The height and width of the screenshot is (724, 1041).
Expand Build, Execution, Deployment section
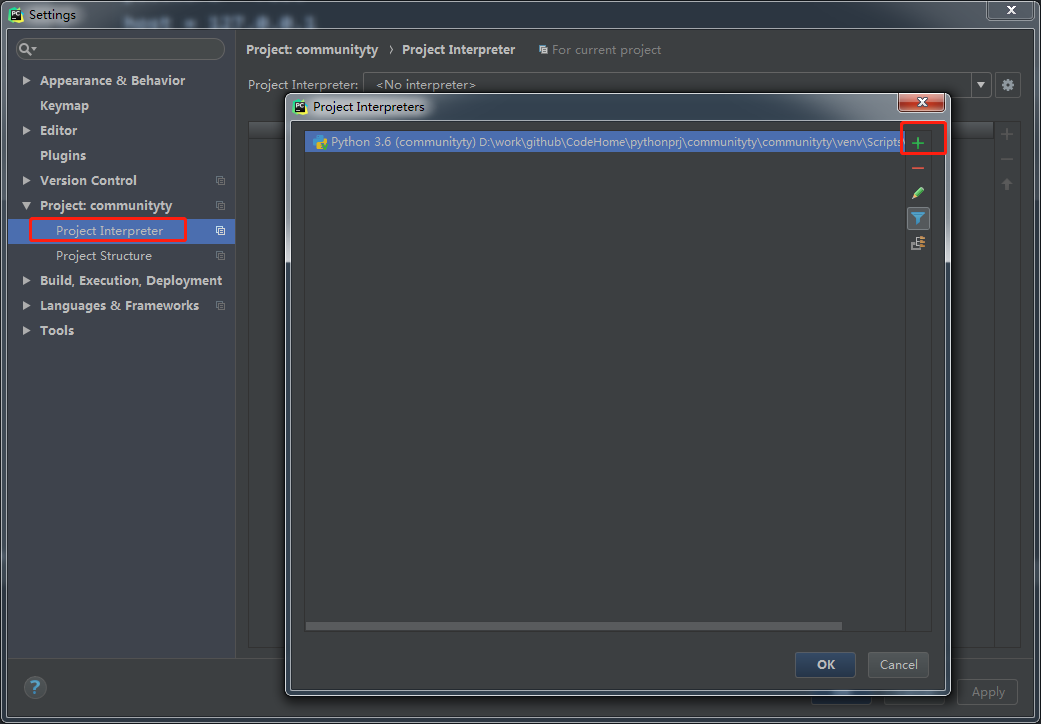point(26,280)
